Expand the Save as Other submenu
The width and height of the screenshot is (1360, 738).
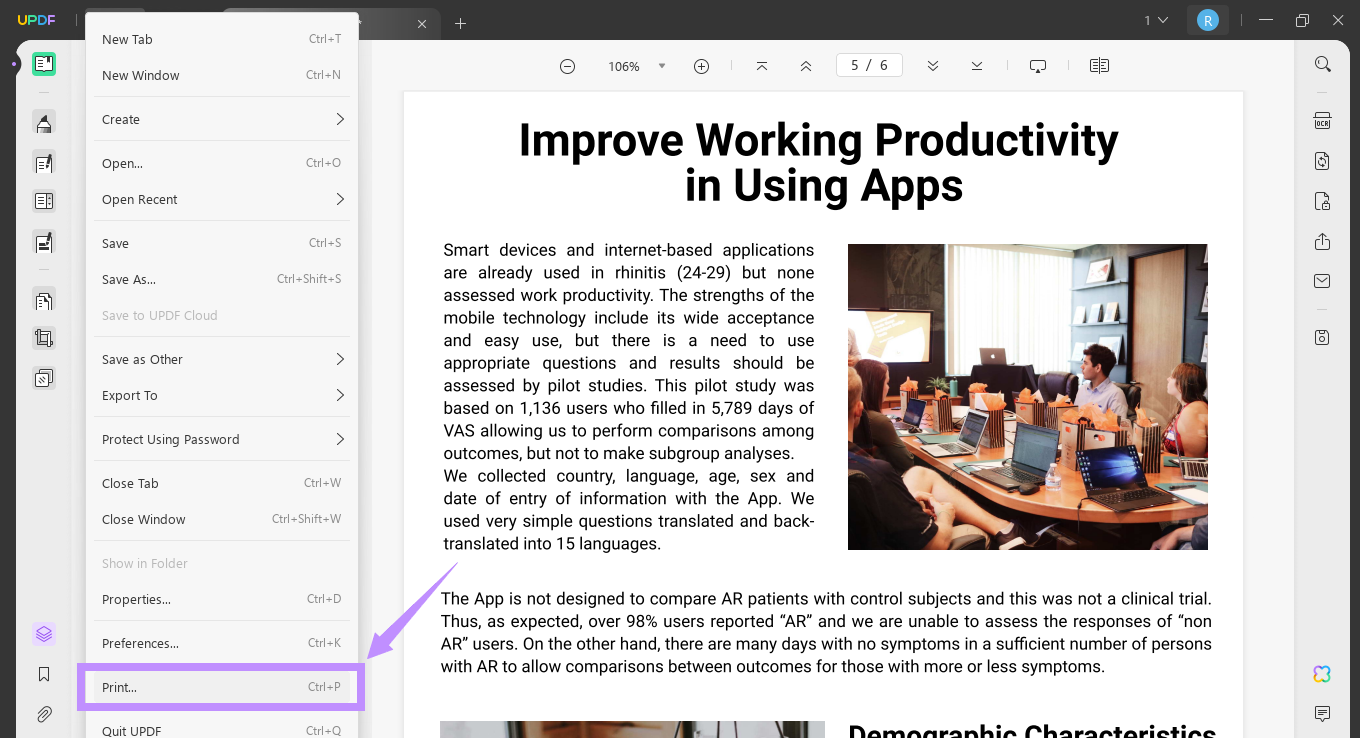click(220, 359)
